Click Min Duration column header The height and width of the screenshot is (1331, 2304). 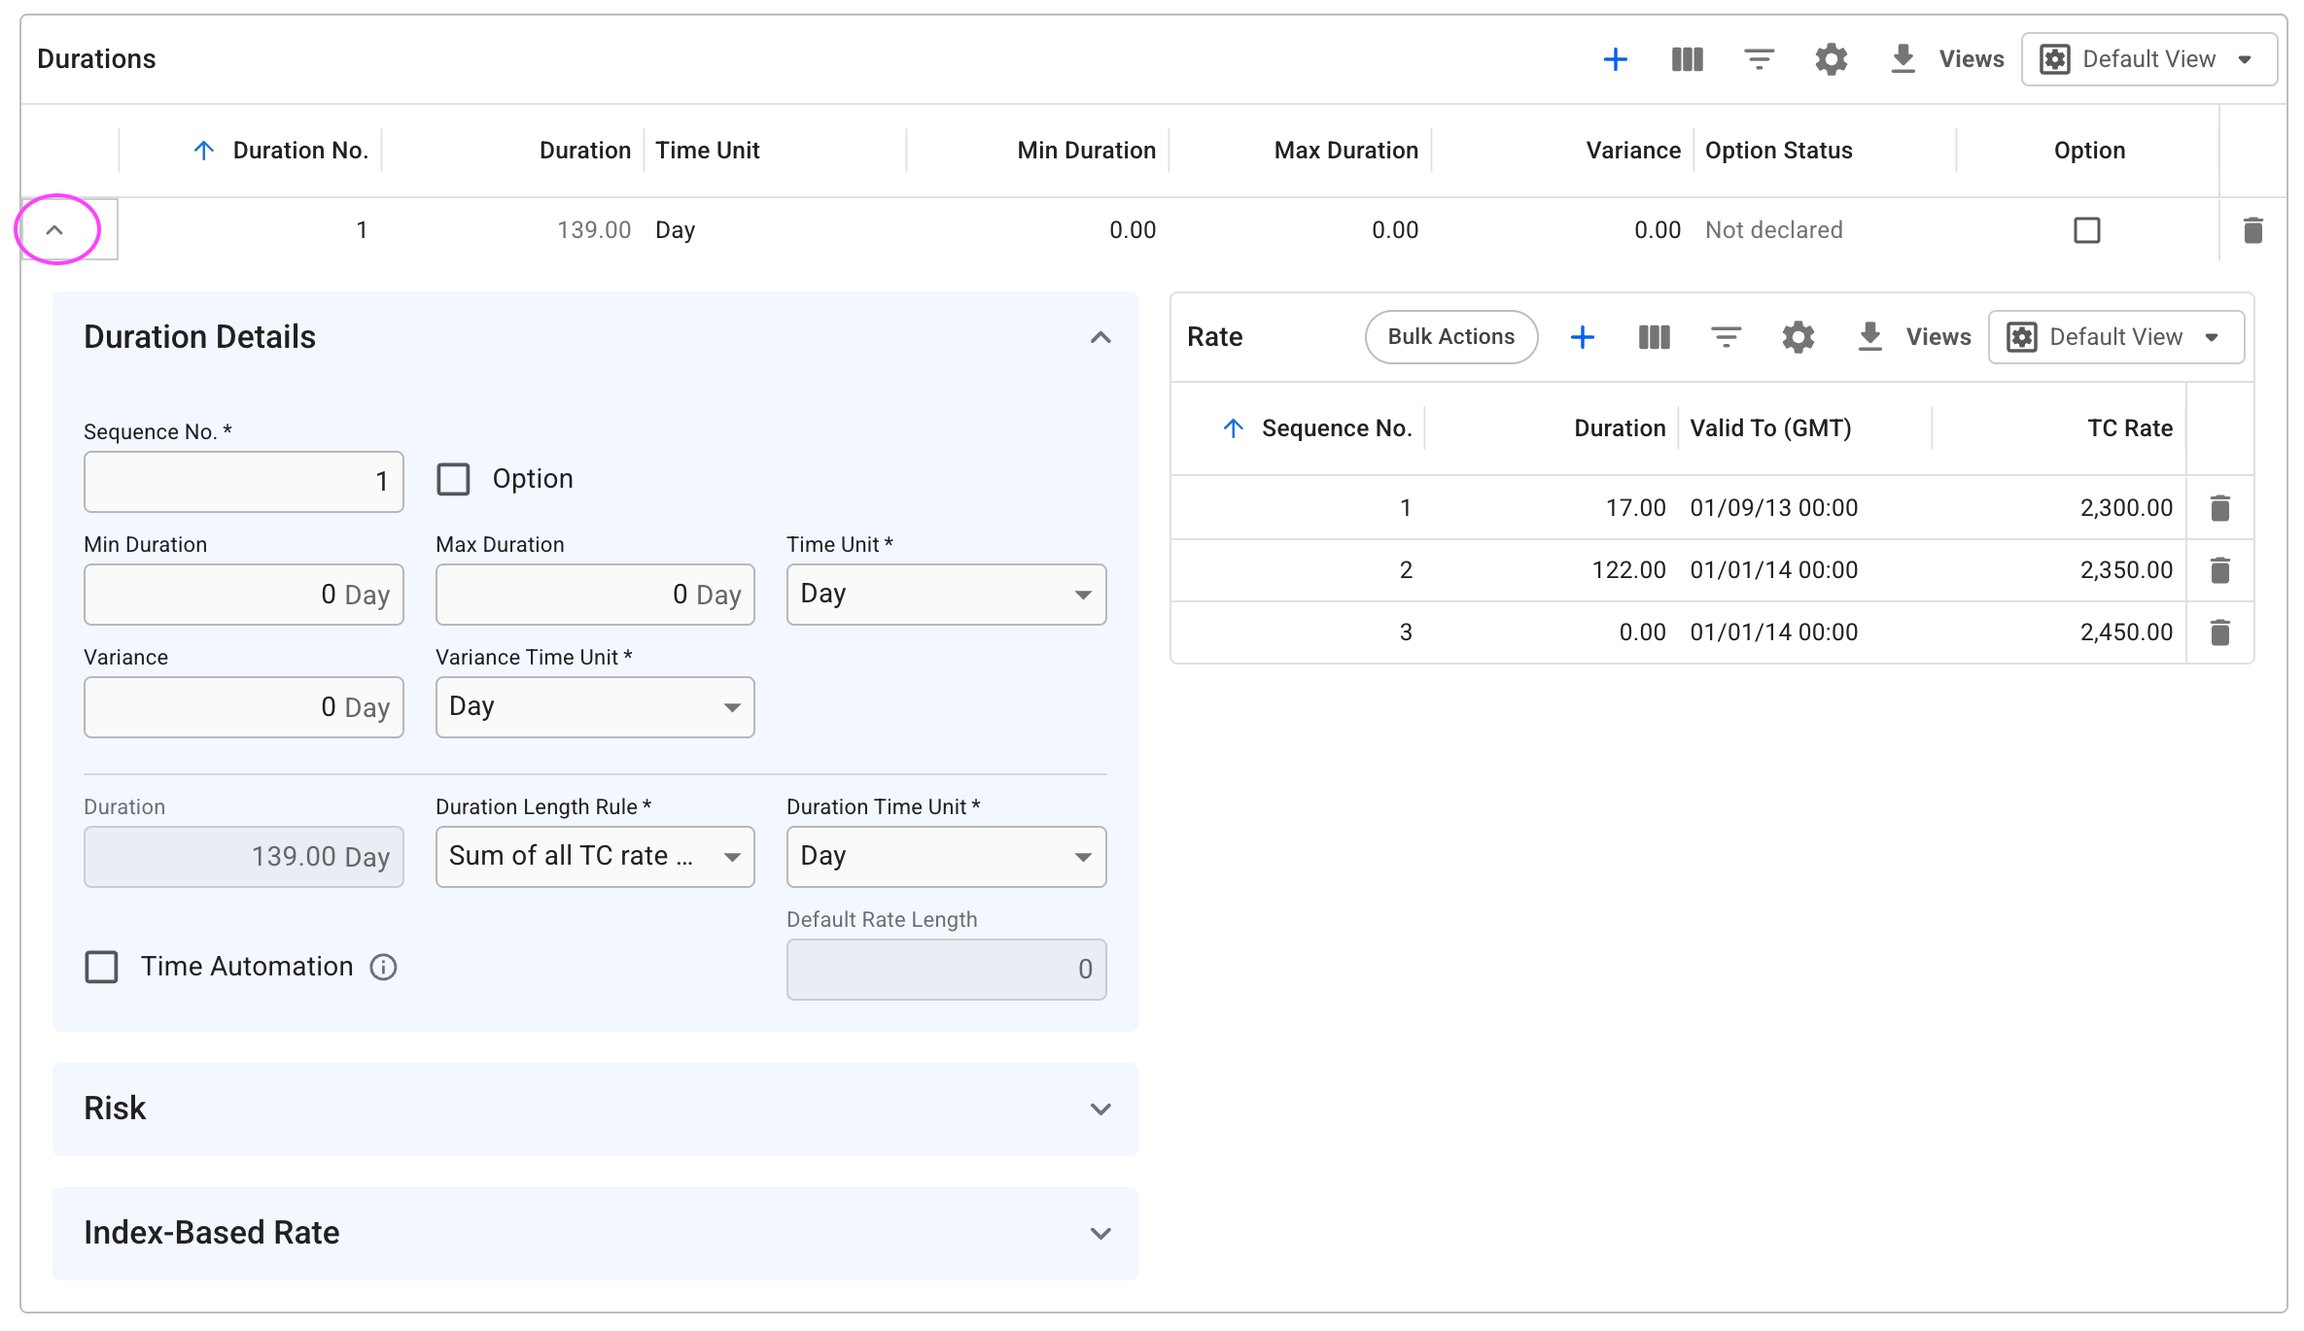(x=1086, y=150)
